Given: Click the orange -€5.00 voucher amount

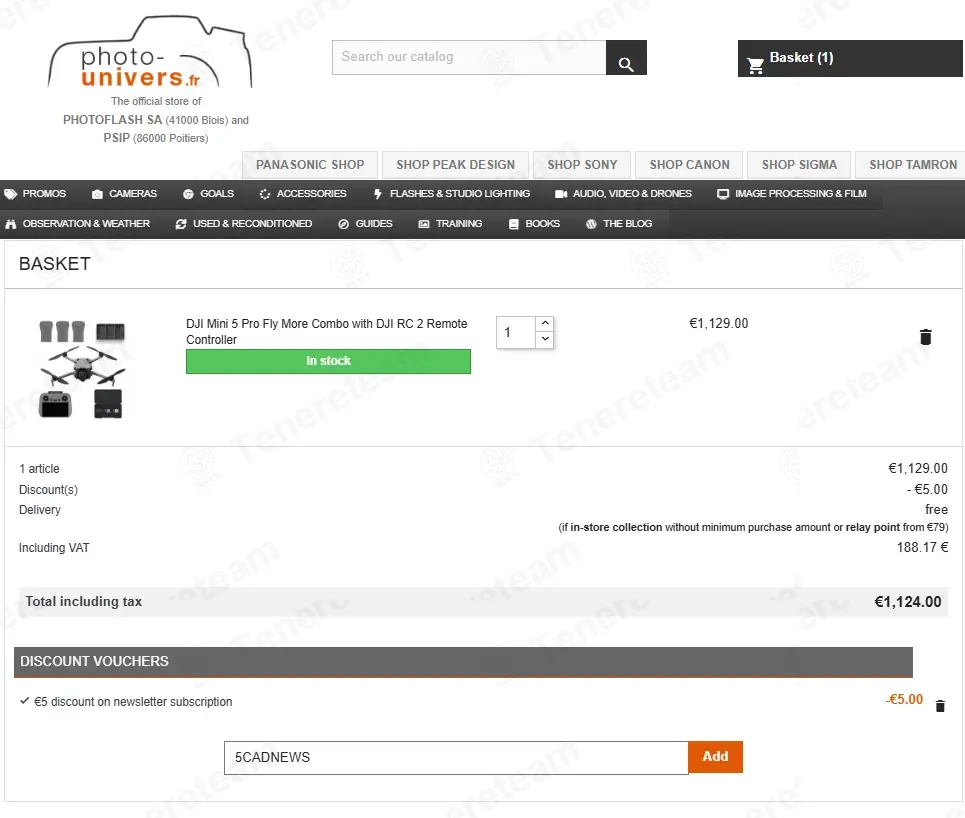Looking at the screenshot, I should pos(904,700).
